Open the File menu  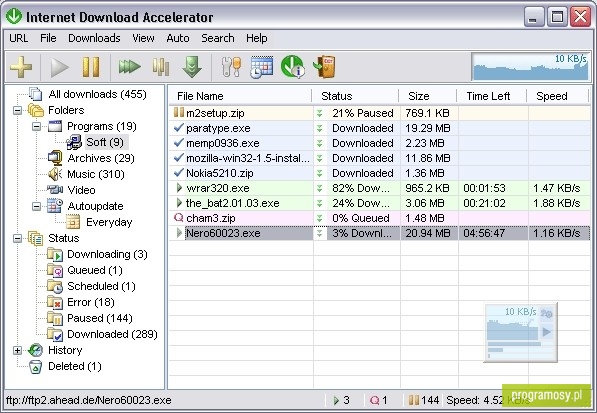coord(48,38)
